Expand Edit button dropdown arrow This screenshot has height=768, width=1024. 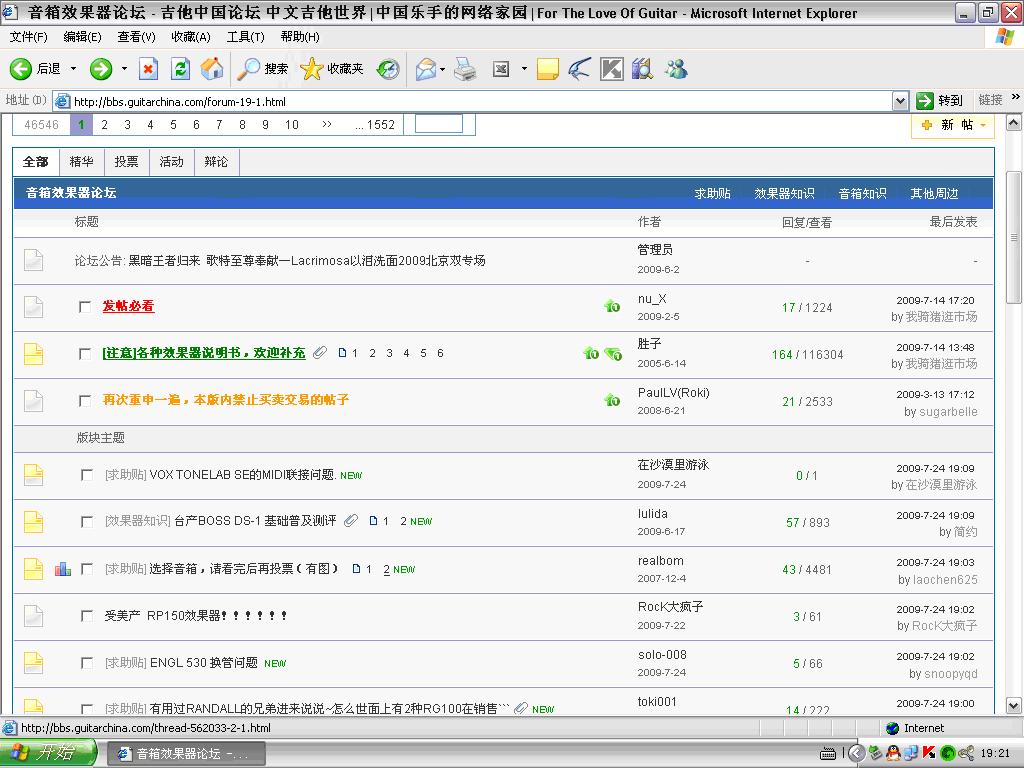(524, 69)
